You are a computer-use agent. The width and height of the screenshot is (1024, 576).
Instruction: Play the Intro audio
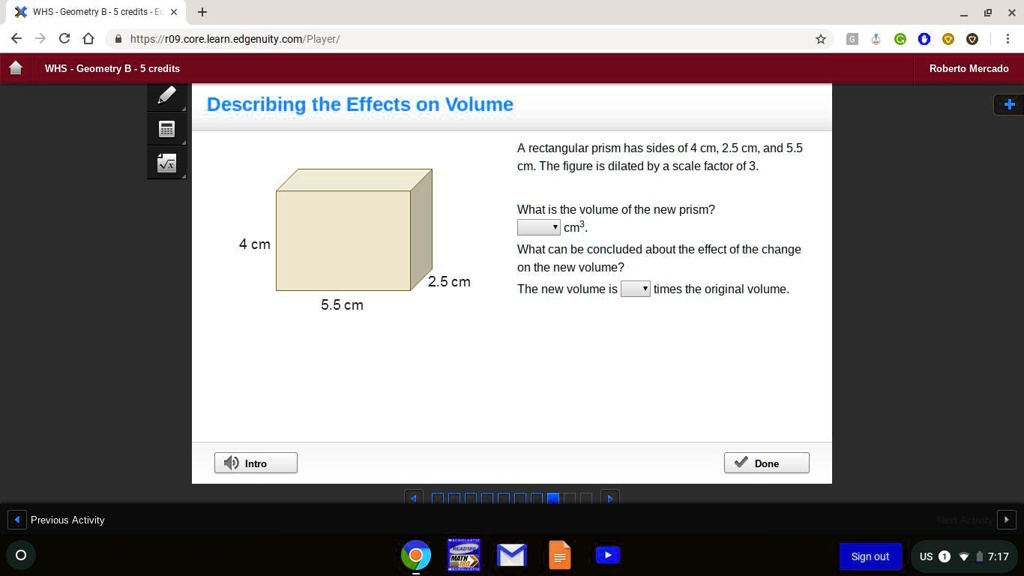point(255,462)
